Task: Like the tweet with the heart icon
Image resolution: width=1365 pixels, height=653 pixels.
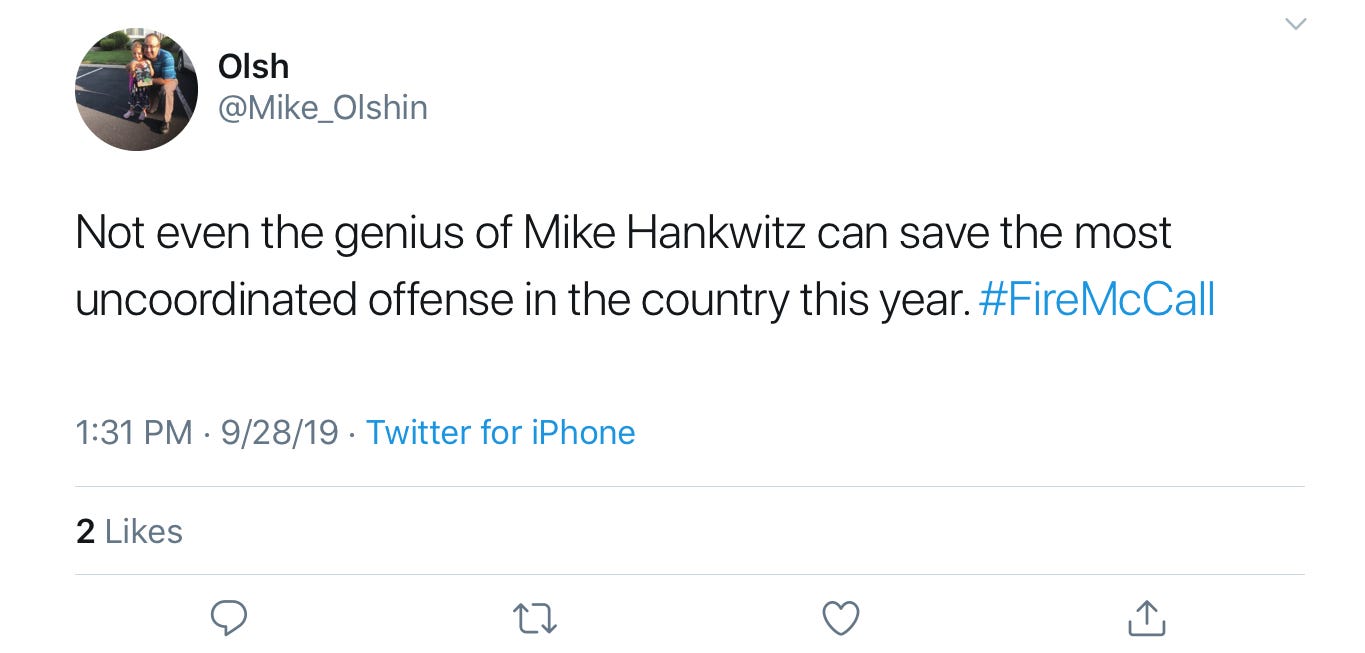Action: 840,619
